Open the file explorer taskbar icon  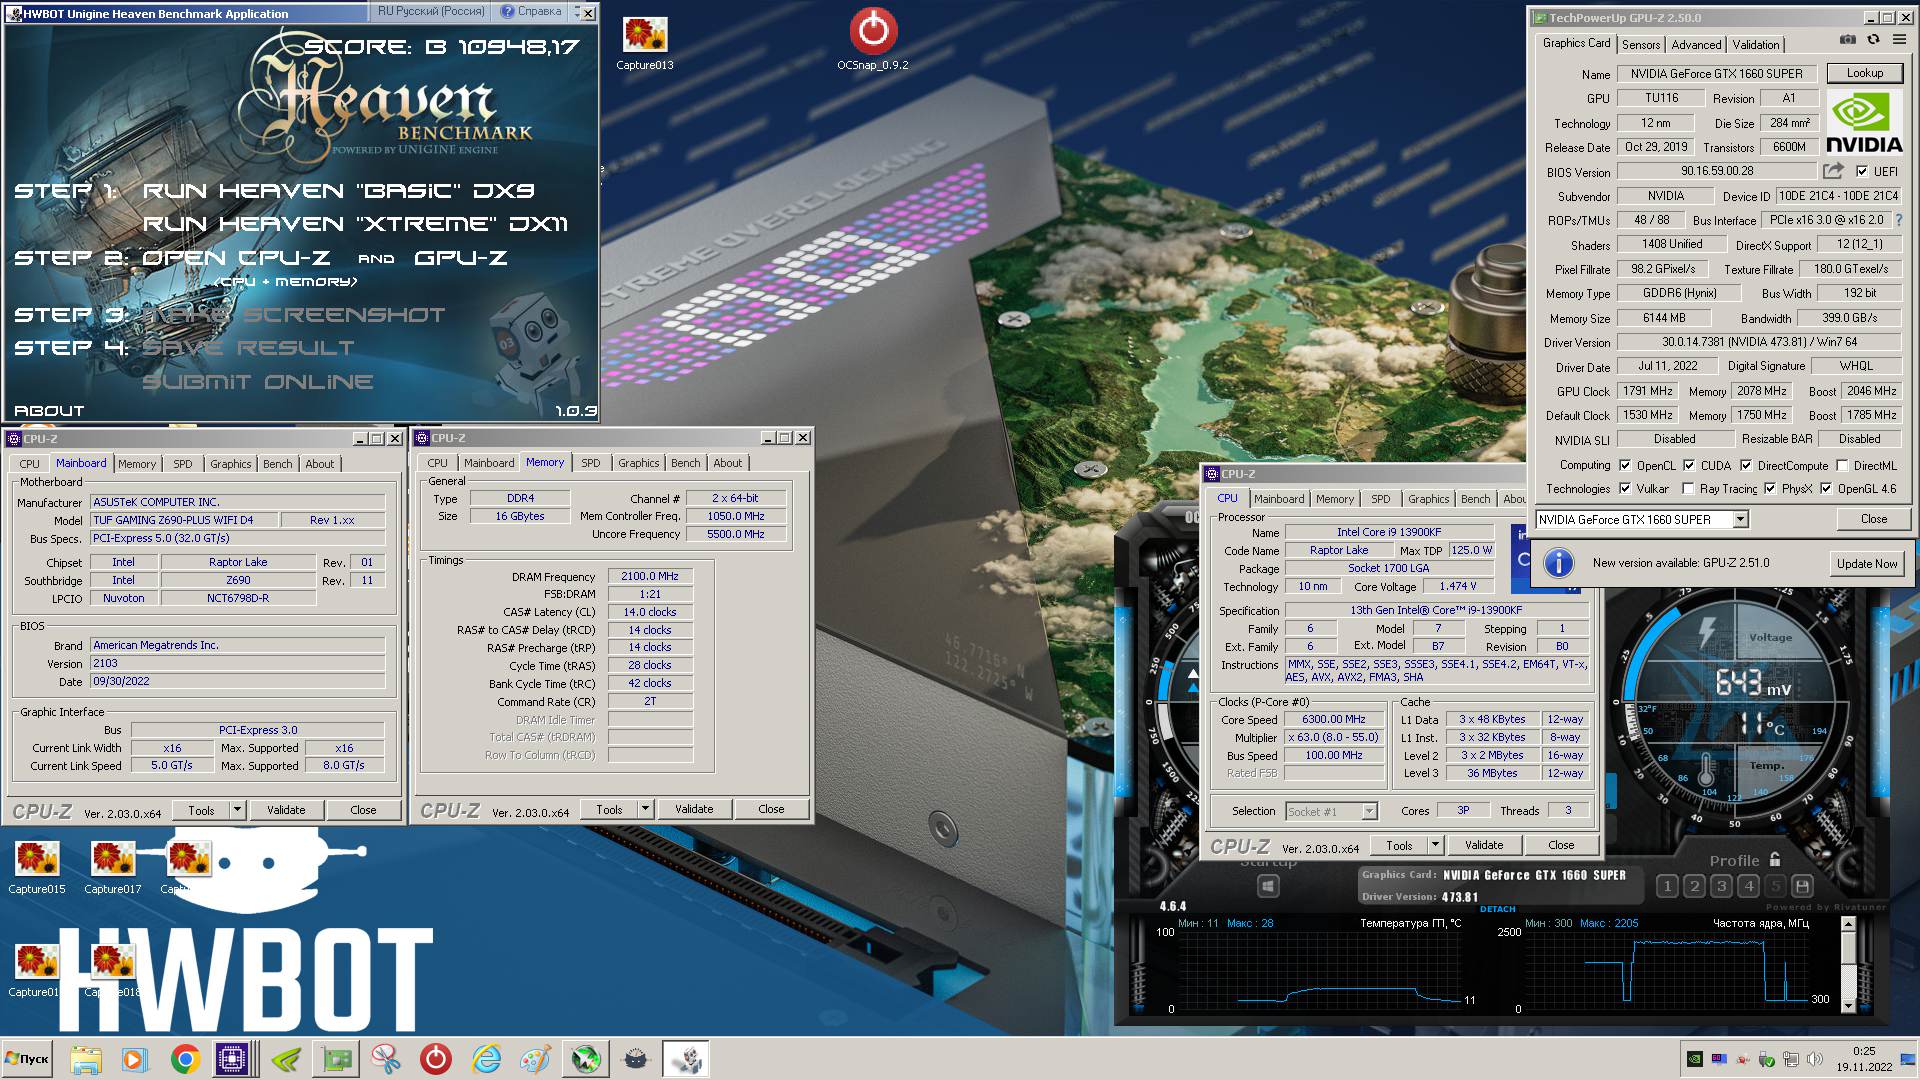coord(86,1059)
